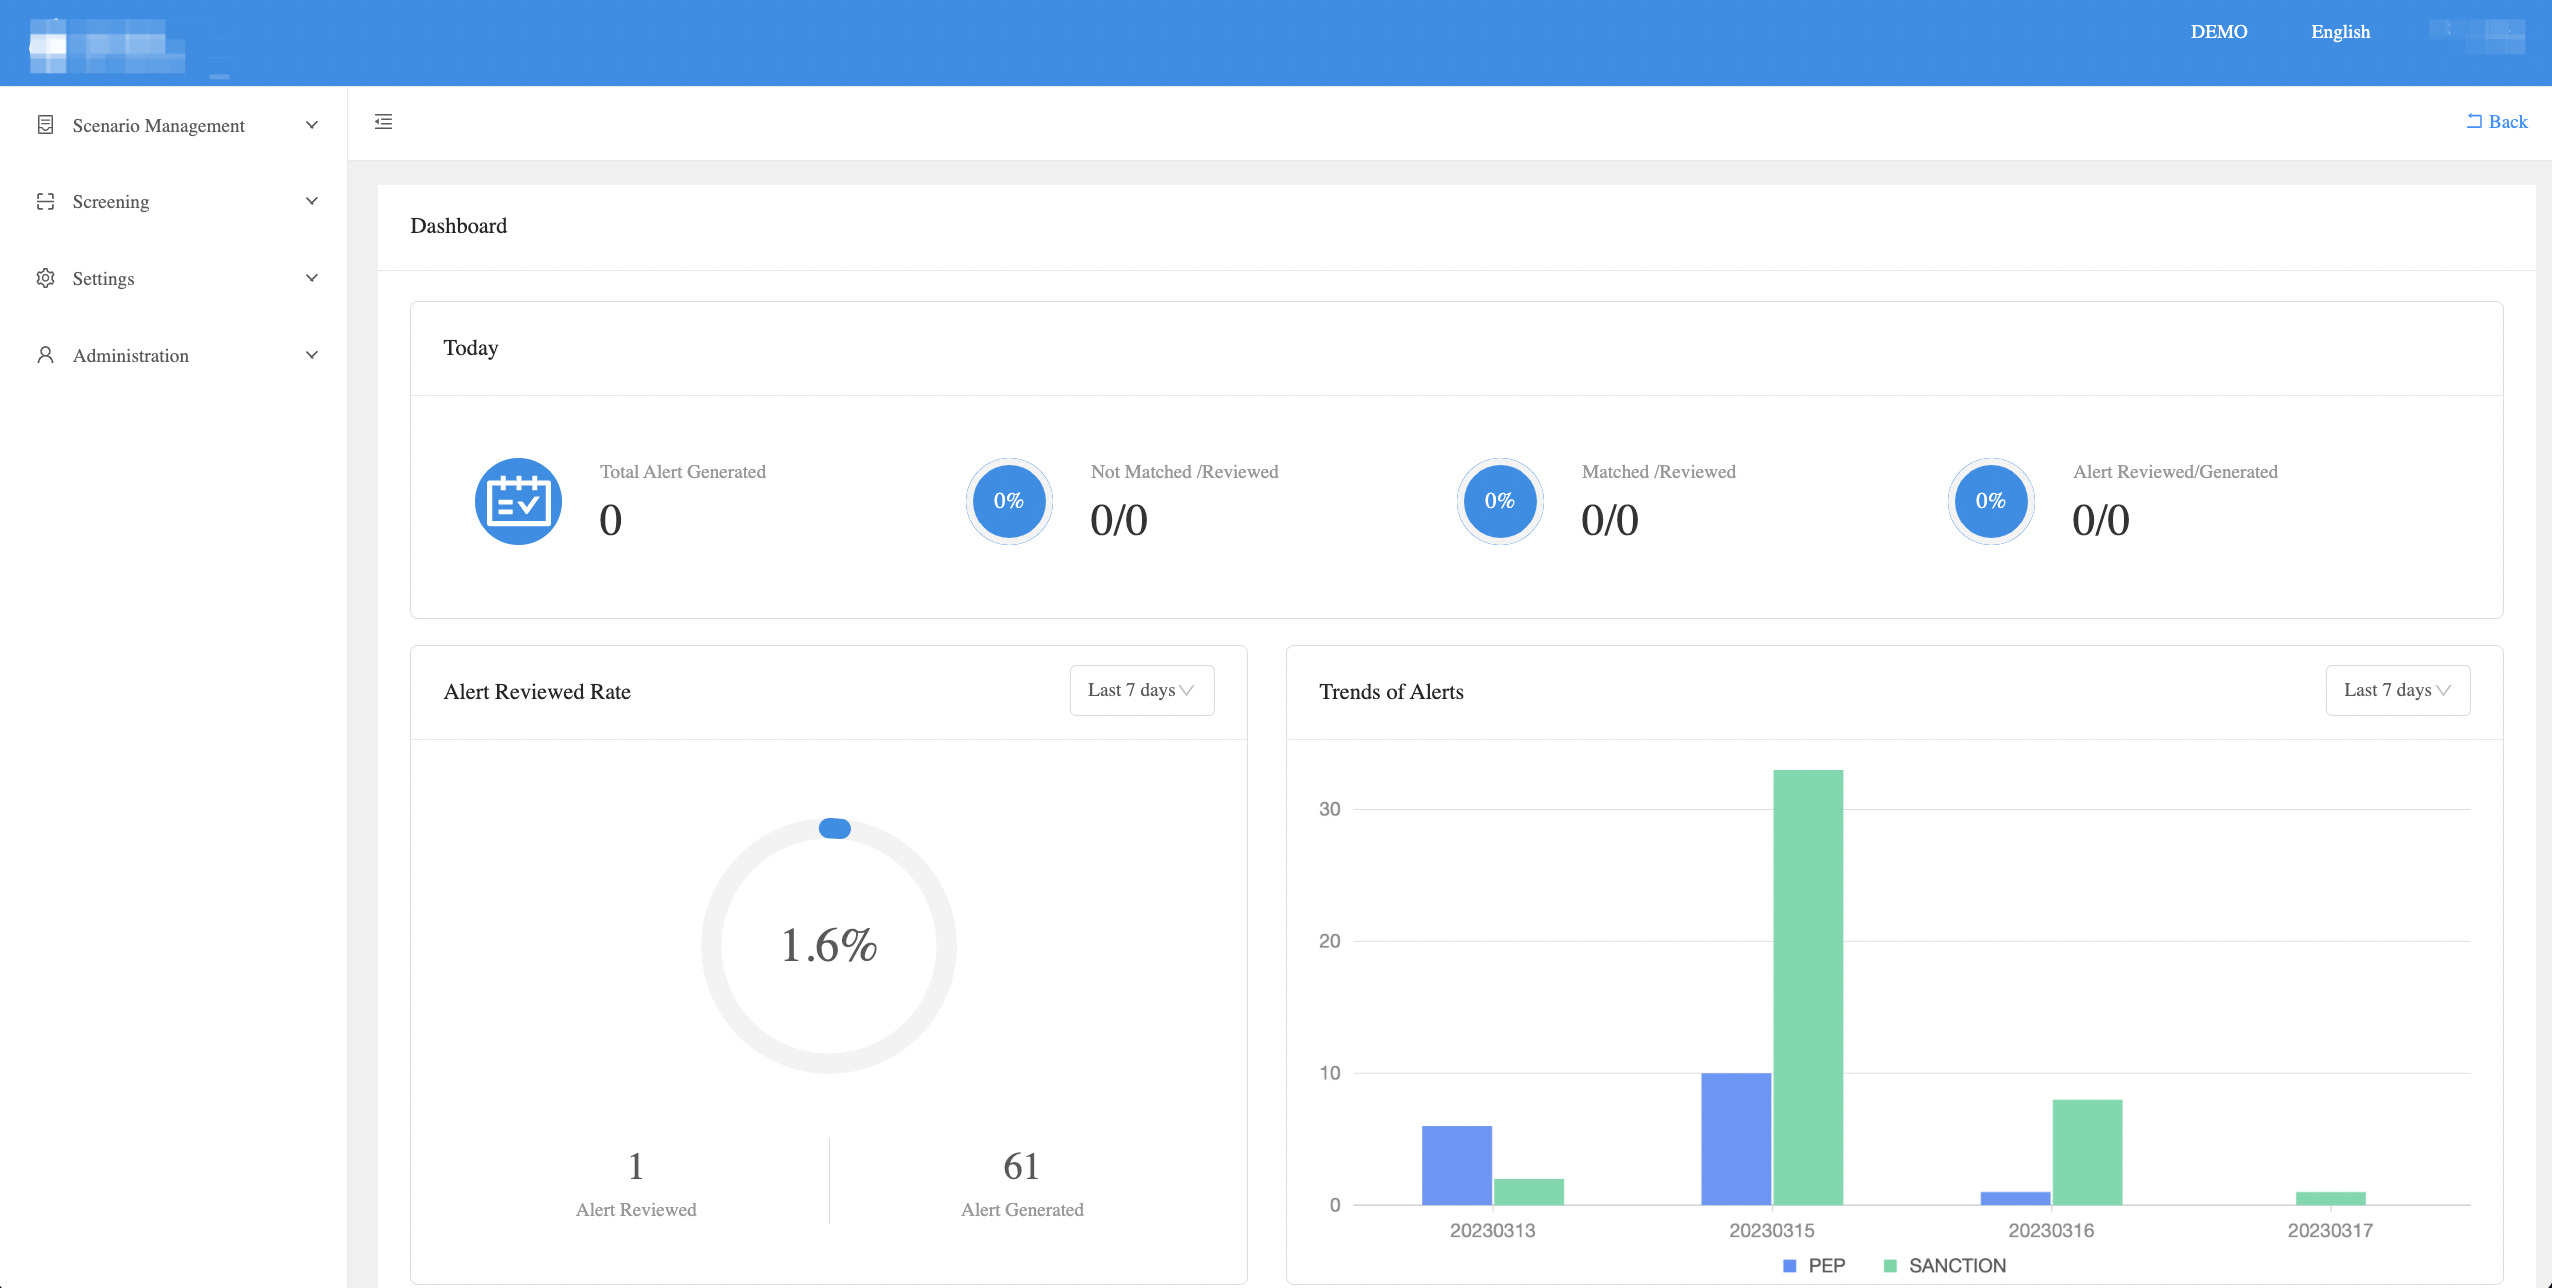Open Administration via the person icon

(45, 355)
